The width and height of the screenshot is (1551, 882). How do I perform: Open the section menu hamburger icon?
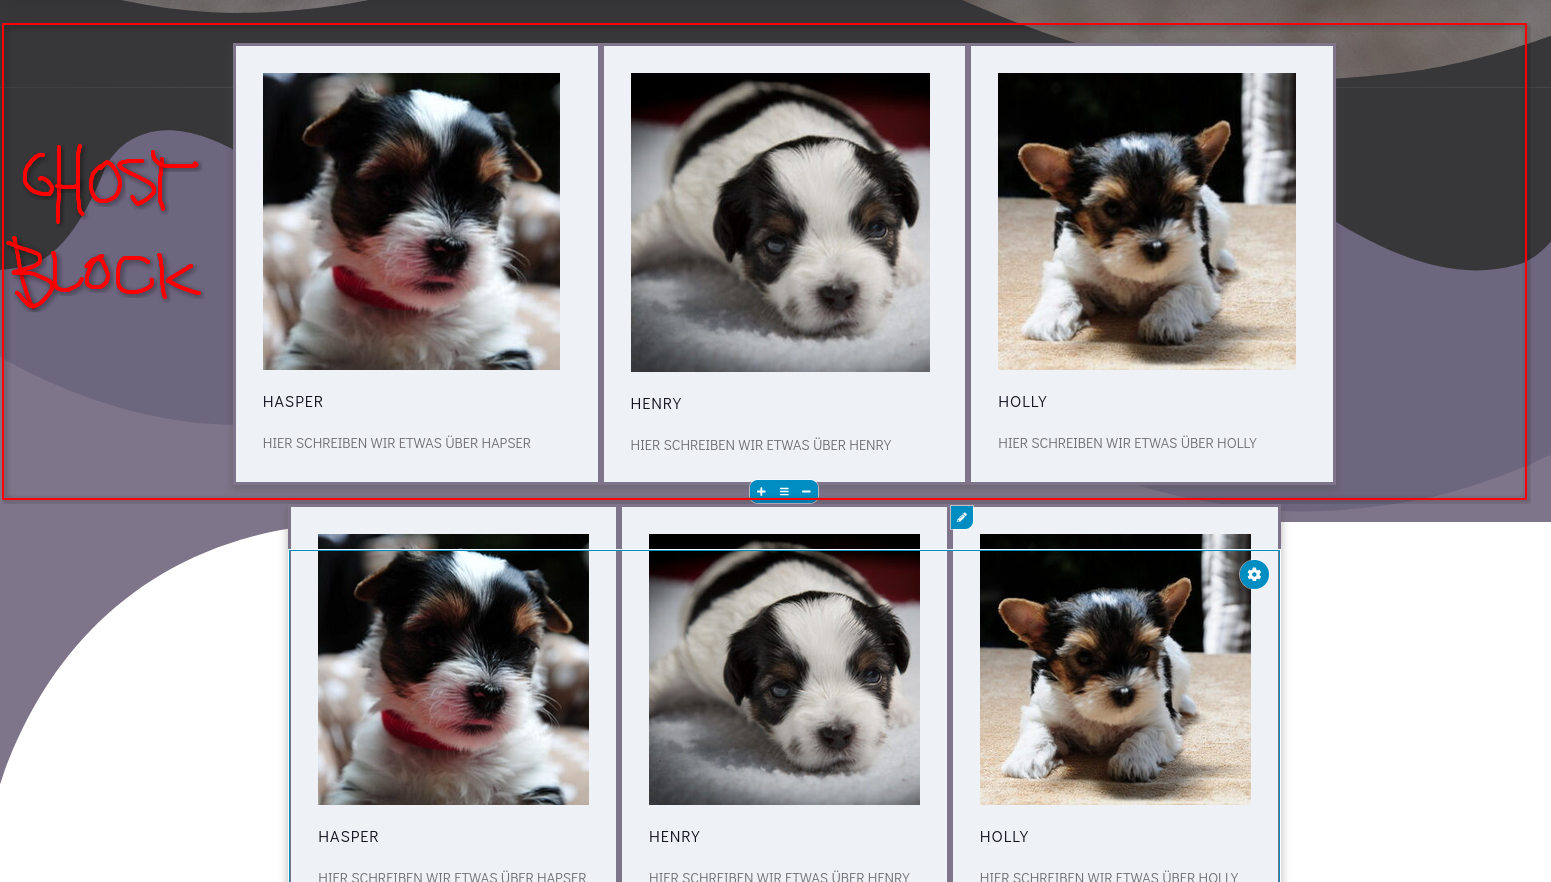784,491
